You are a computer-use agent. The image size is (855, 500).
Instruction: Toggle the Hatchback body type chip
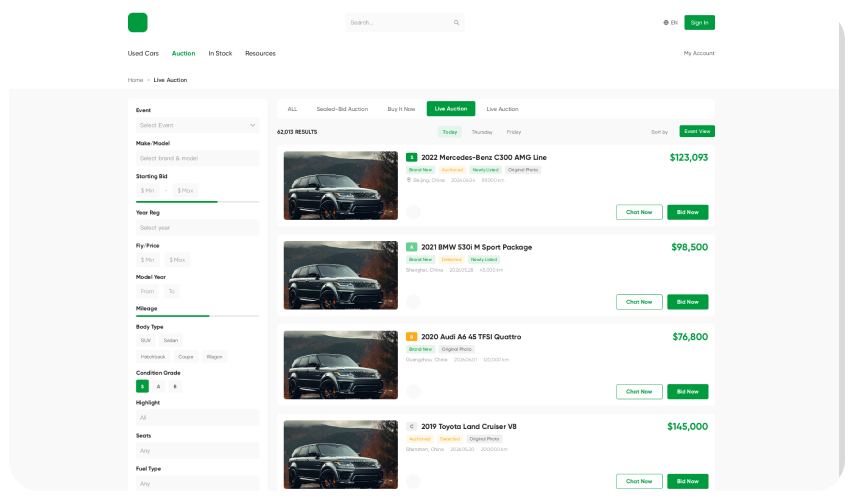[x=153, y=357]
